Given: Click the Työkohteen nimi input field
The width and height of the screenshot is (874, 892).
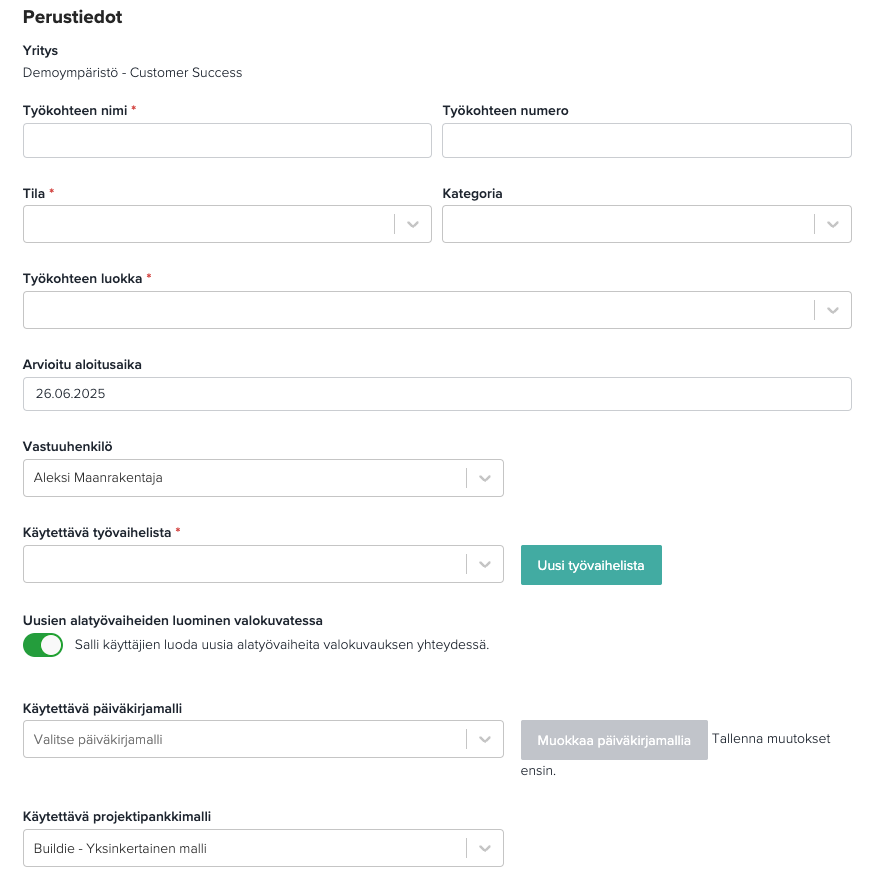Looking at the screenshot, I should tap(227, 141).
